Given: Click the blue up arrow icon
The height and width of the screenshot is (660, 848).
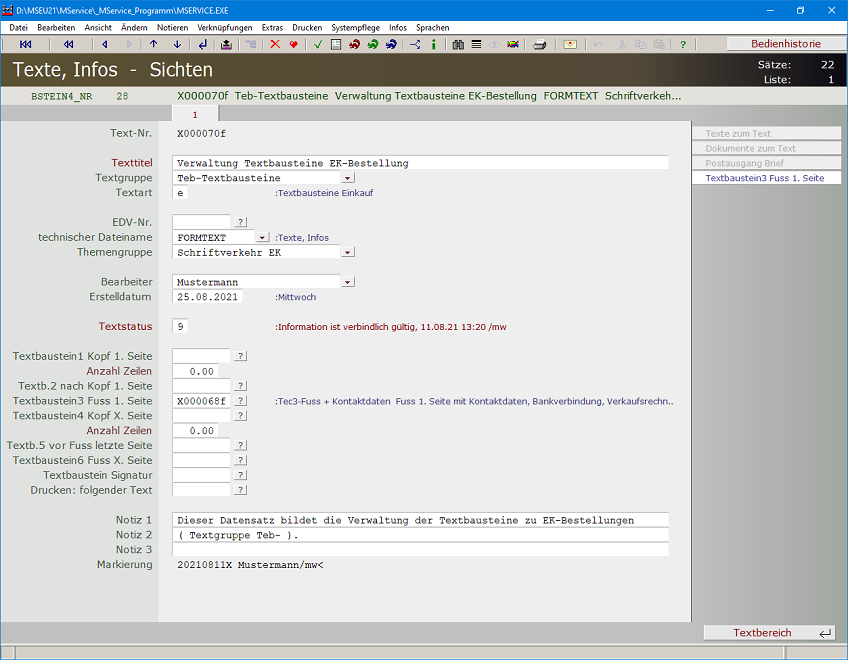Looking at the screenshot, I should pyautogui.click(x=153, y=44).
